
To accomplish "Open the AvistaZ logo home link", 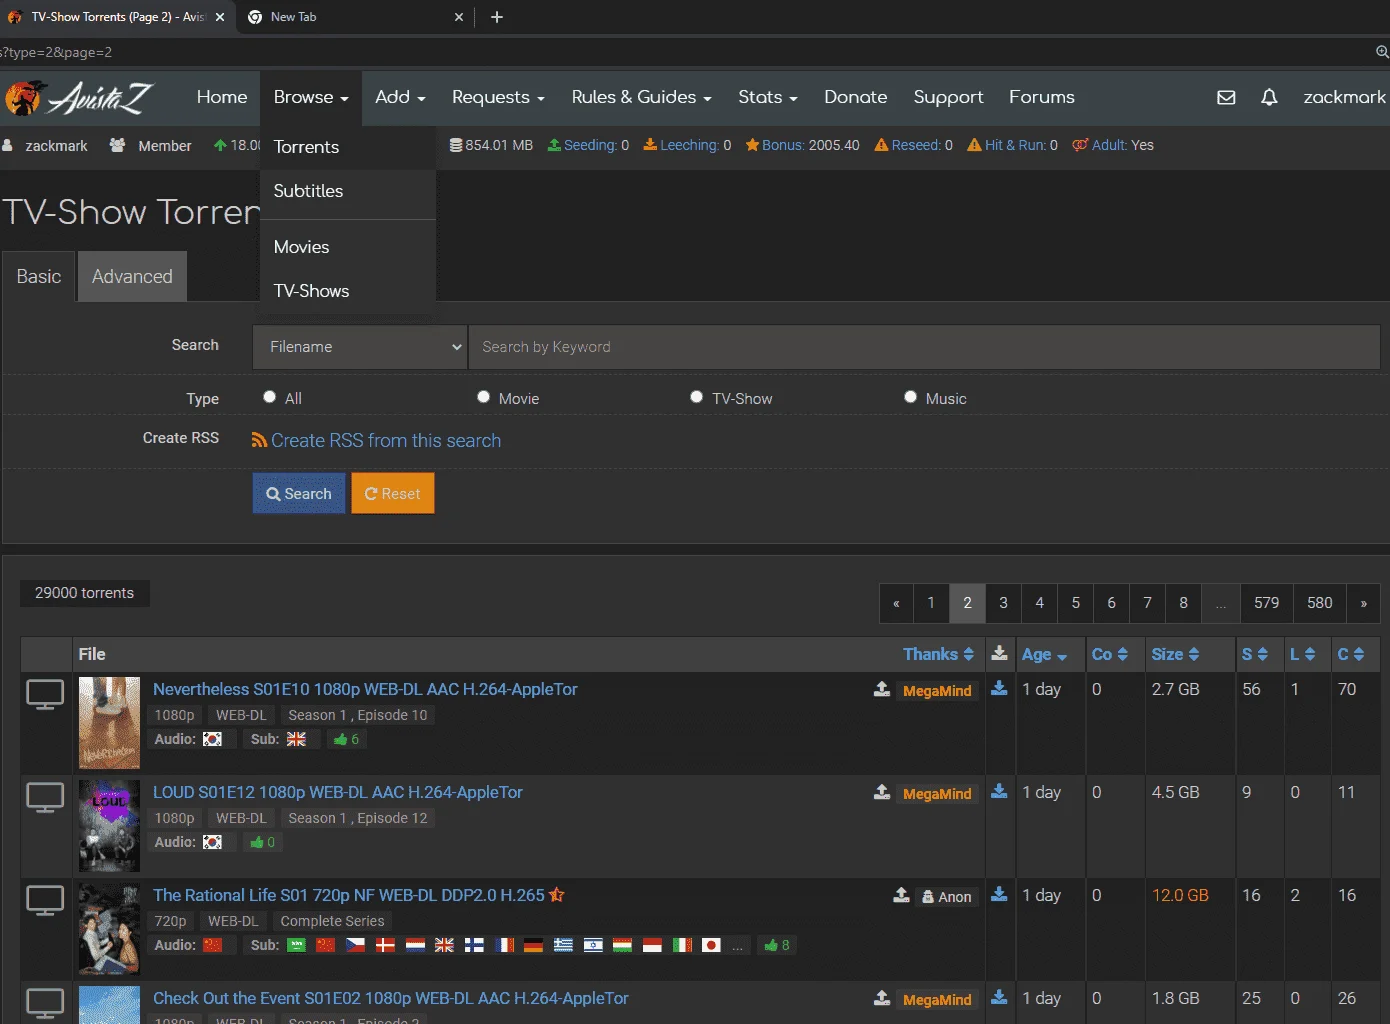I will [78, 97].
